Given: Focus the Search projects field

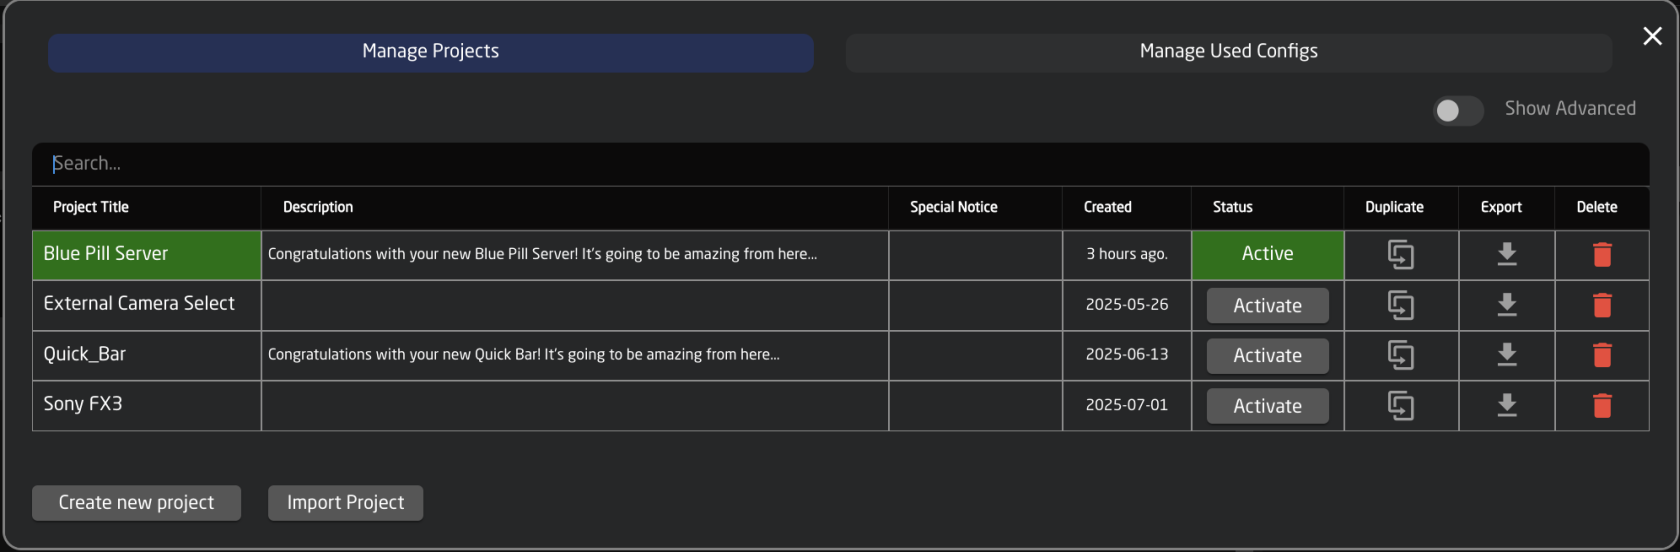Looking at the screenshot, I should pyautogui.click(x=841, y=164).
